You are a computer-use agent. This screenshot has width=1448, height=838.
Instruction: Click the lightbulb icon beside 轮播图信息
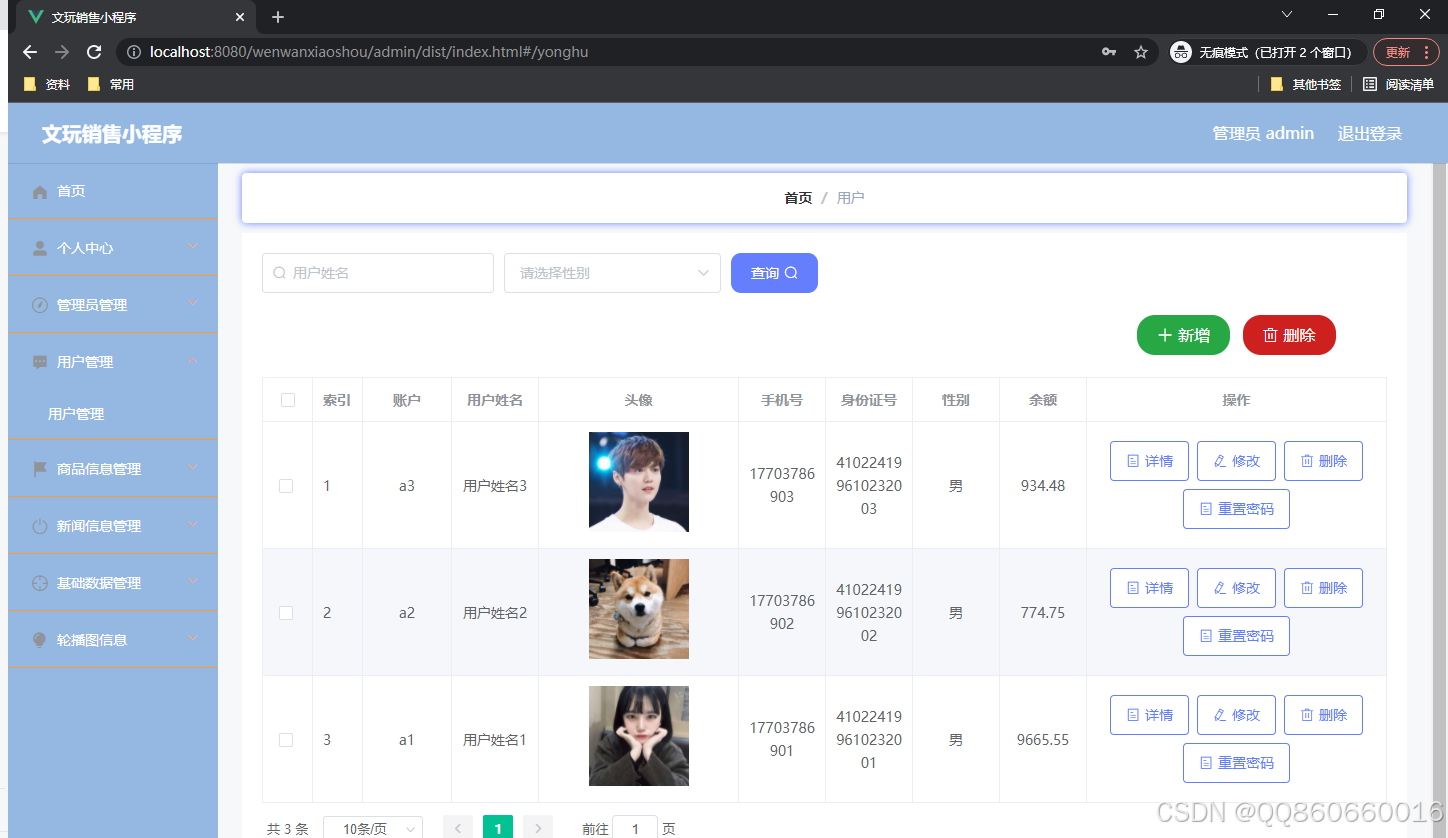click(x=40, y=640)
